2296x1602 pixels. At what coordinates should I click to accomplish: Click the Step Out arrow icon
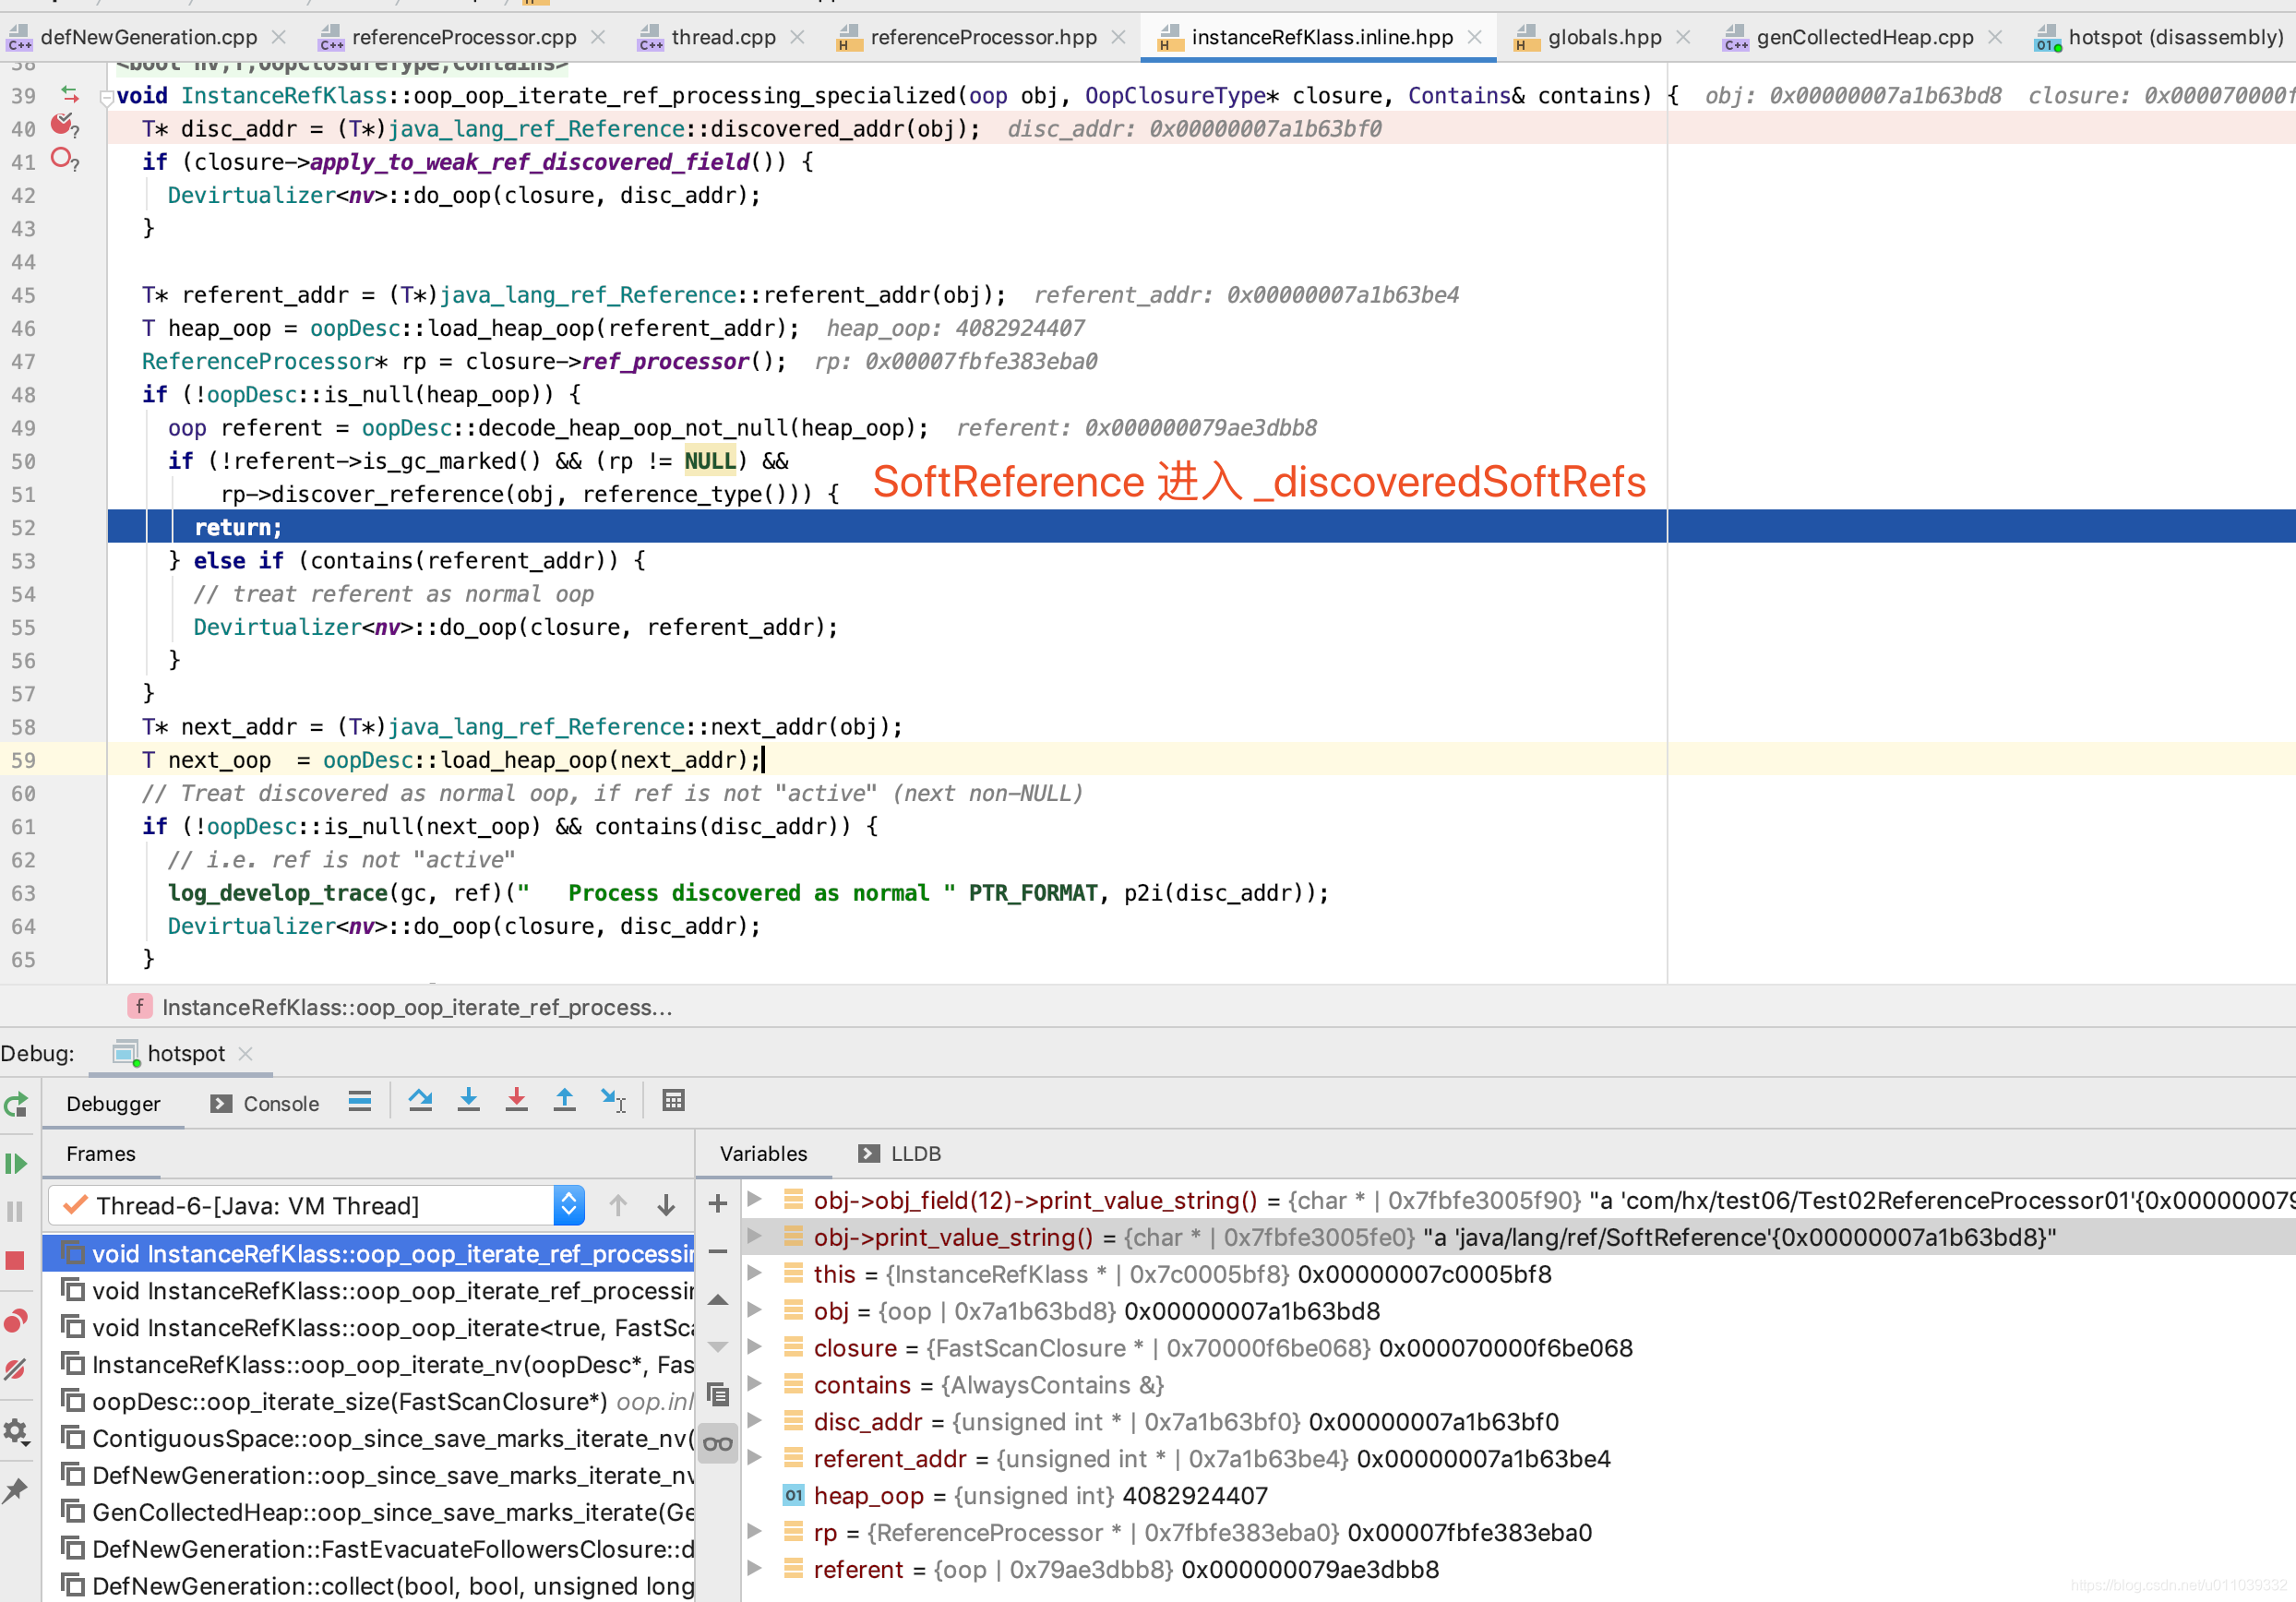coord(564,1101)
